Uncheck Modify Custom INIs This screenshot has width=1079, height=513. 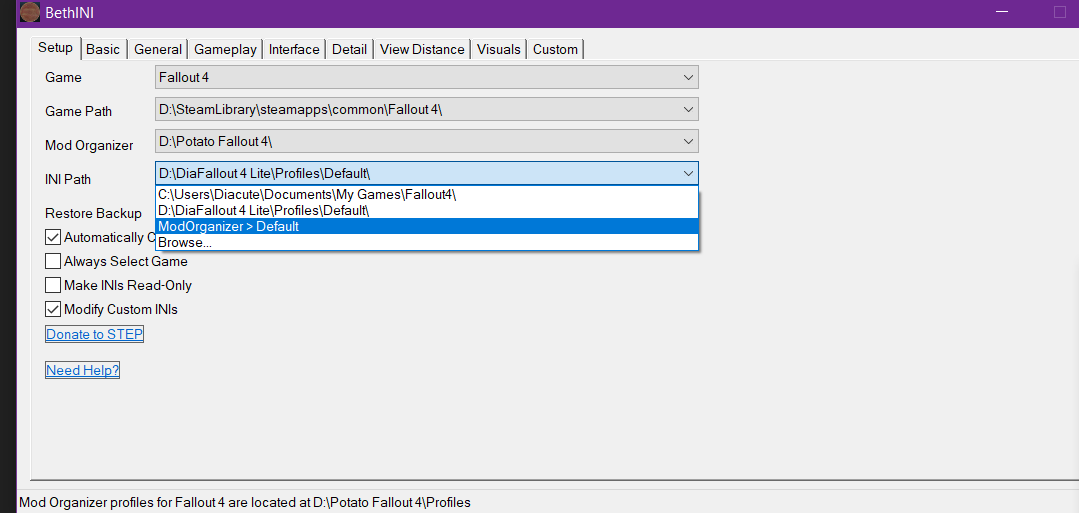point(53,310)
